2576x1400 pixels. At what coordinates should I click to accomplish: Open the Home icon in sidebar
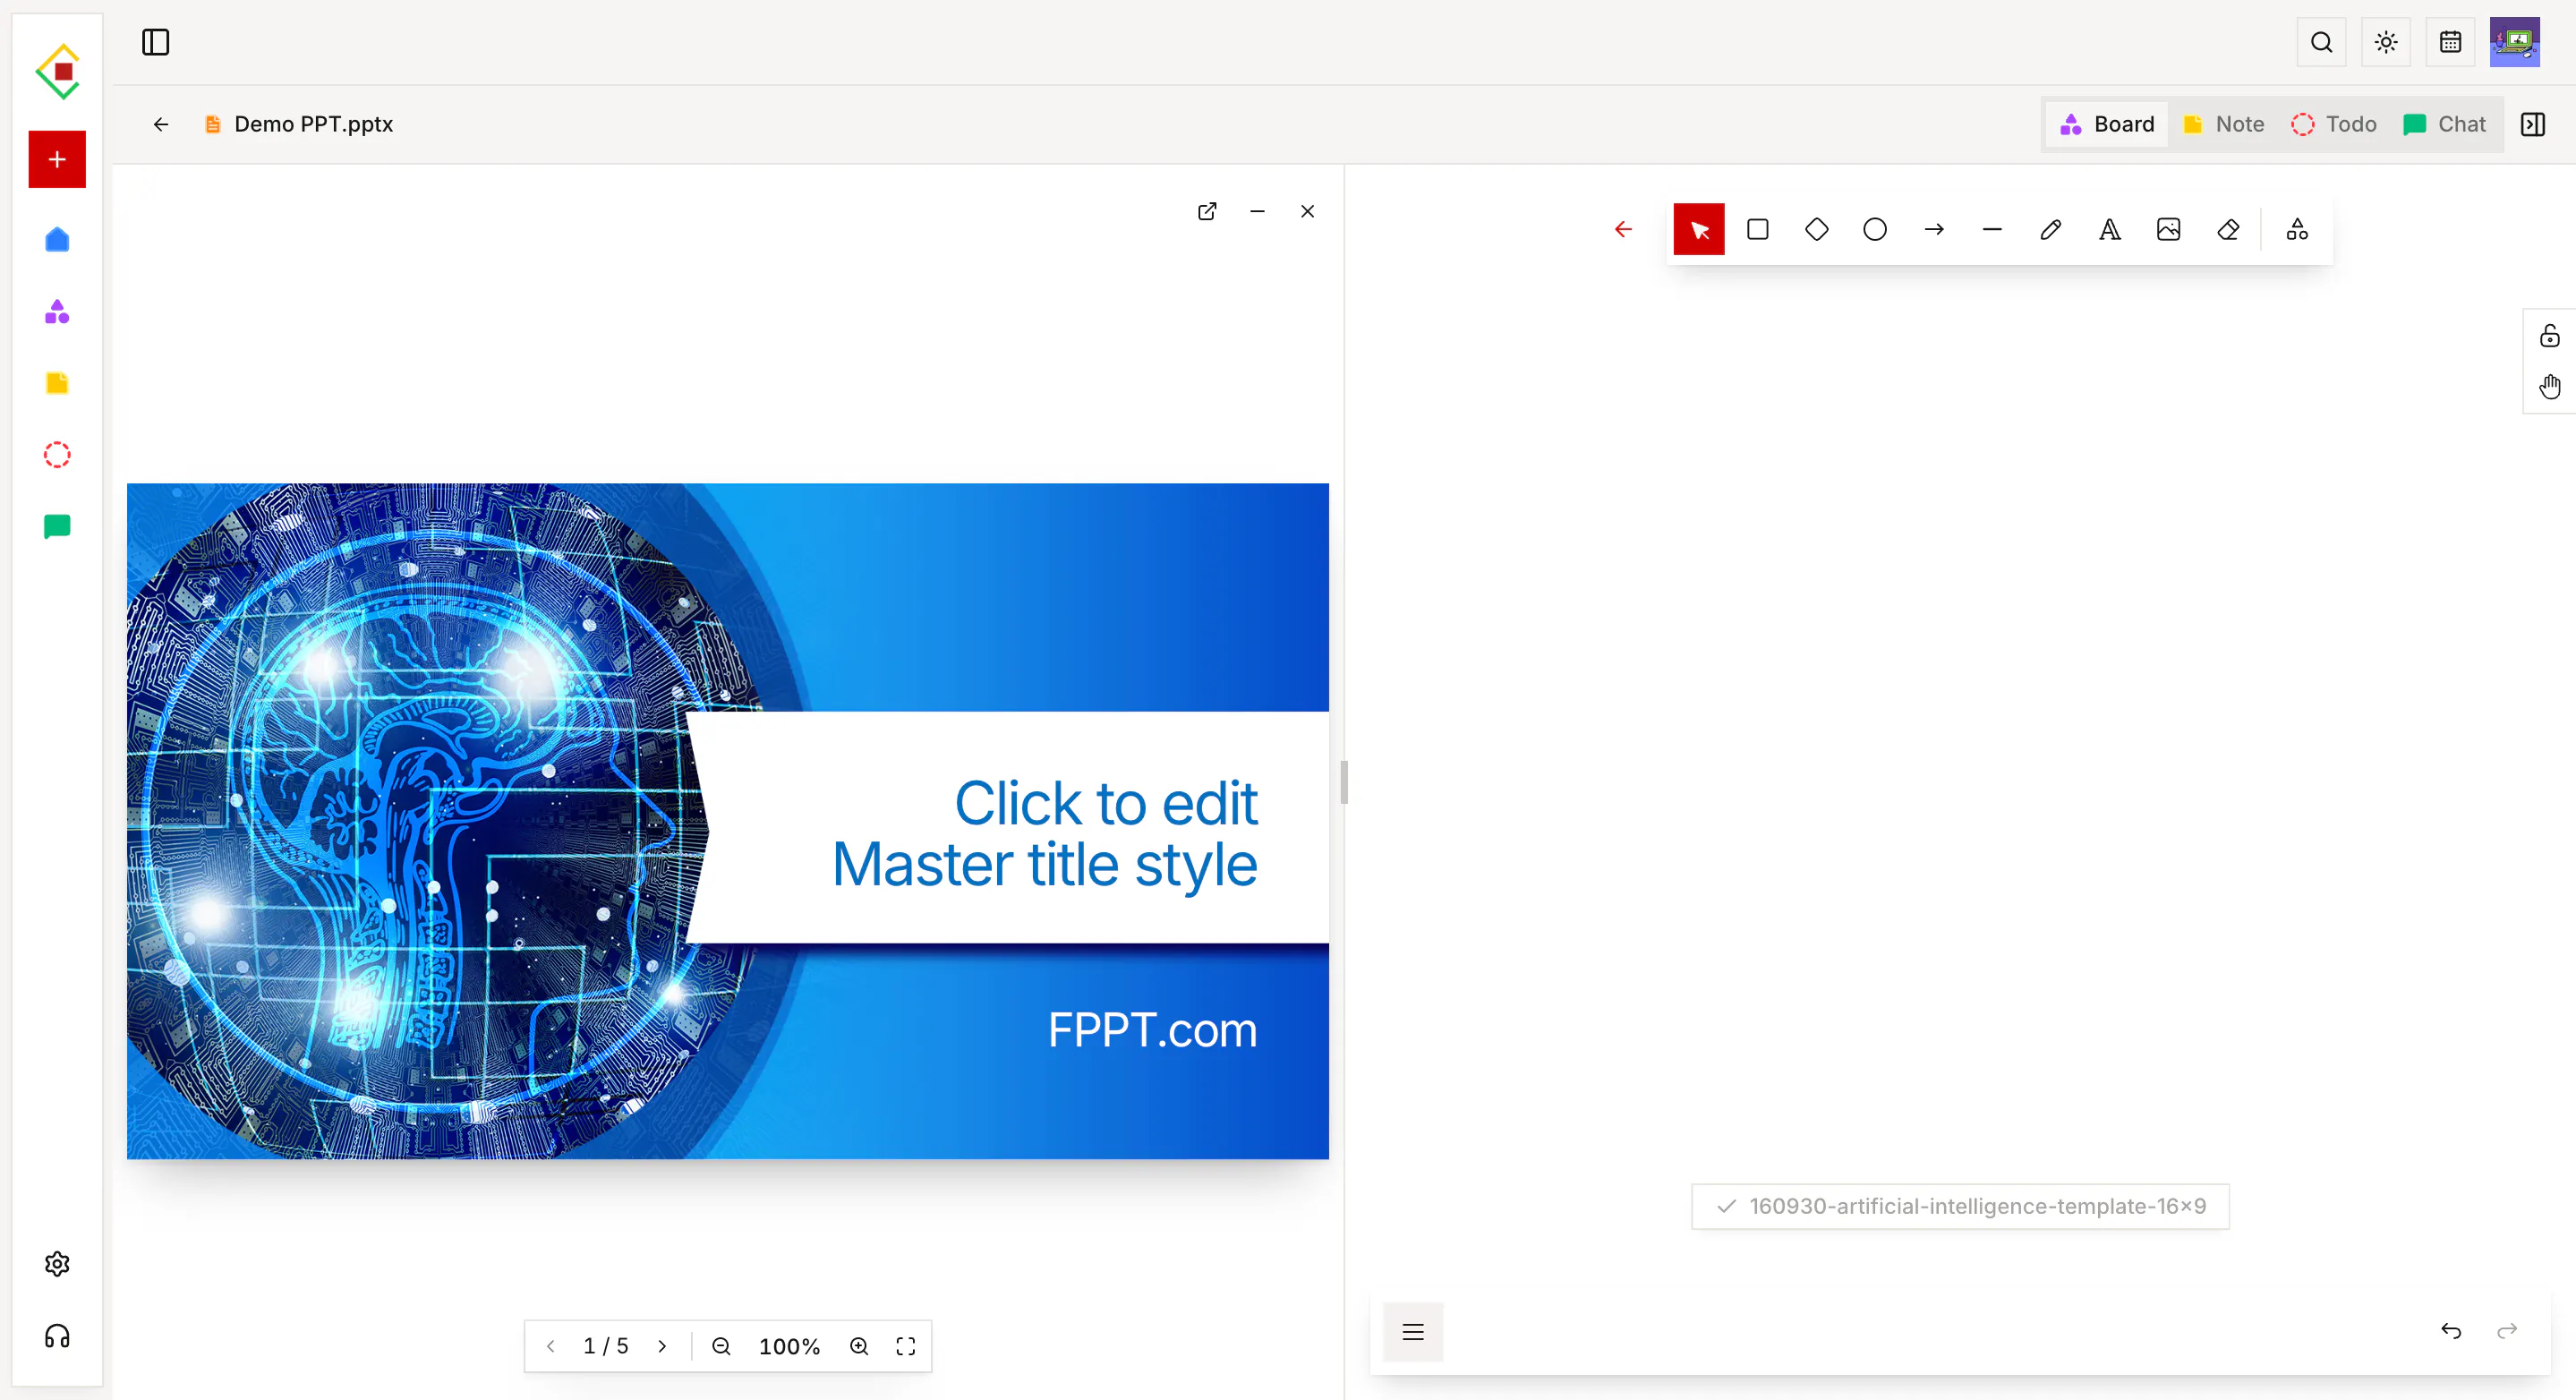tap(57, 240)
